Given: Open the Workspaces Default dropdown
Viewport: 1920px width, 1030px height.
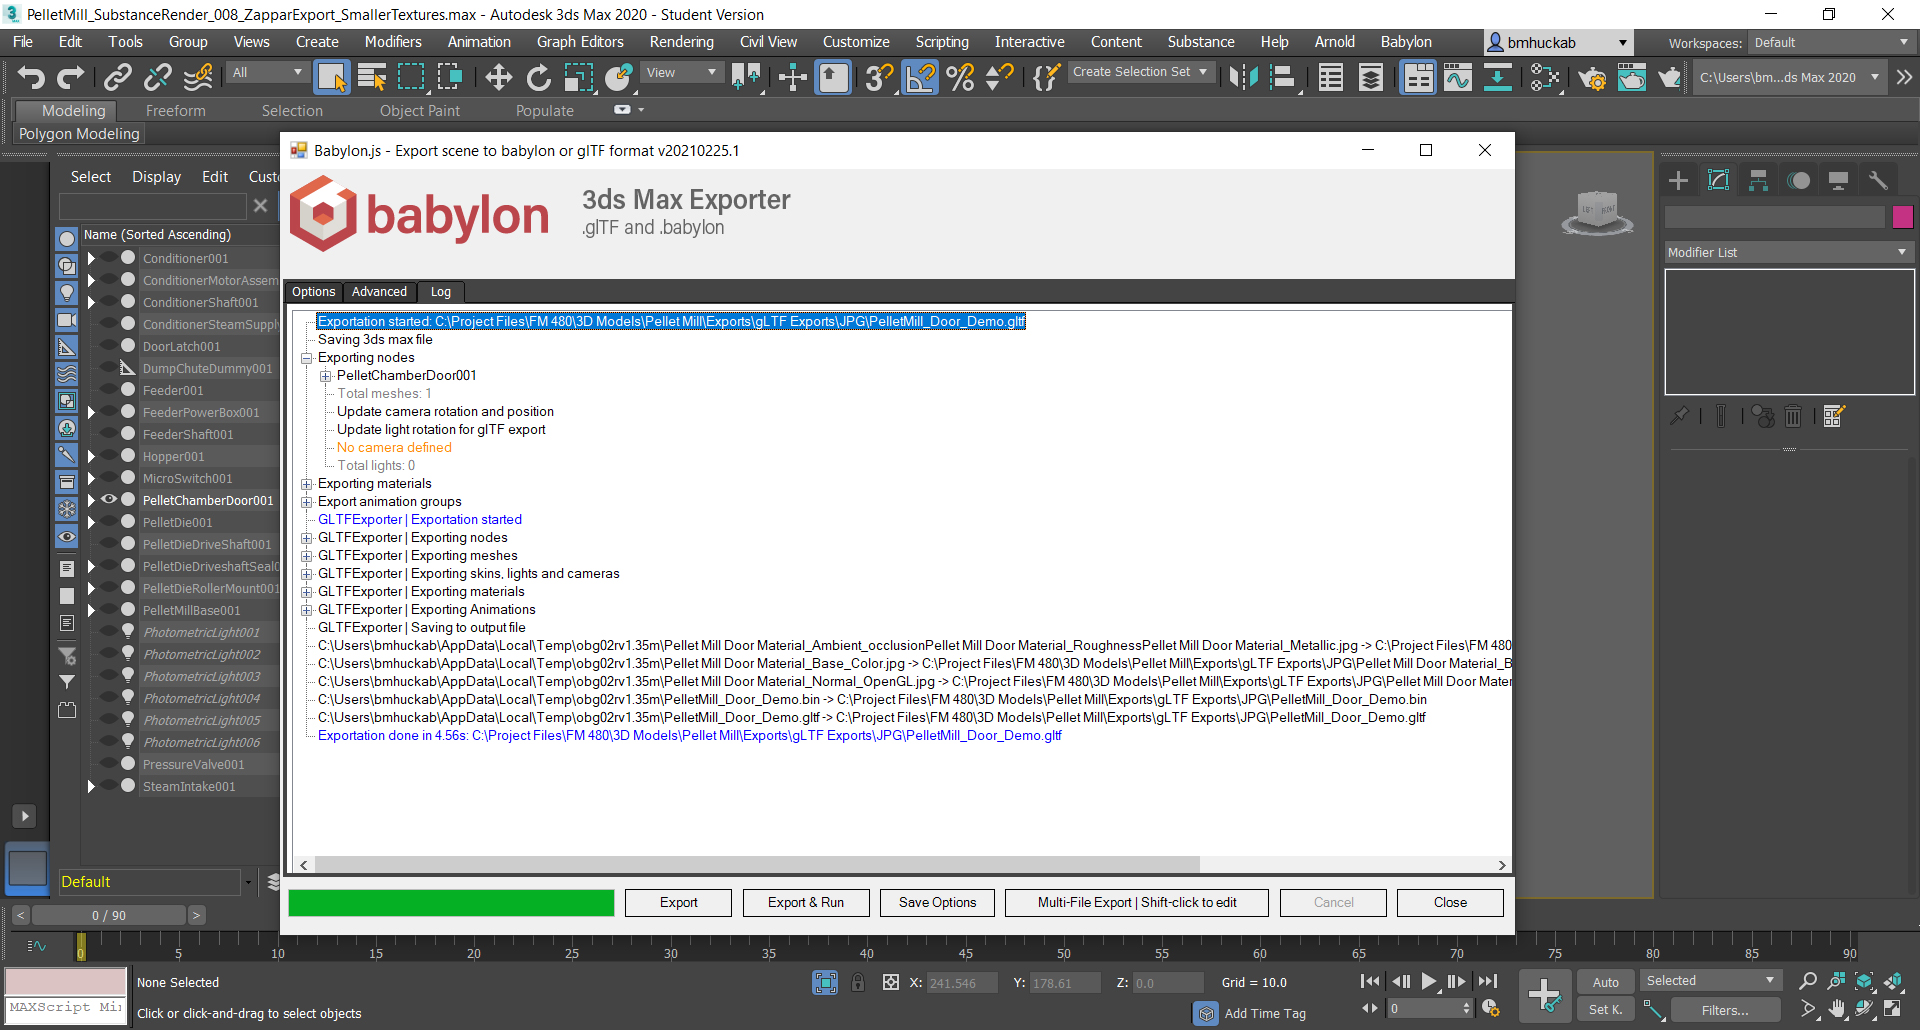Looking at the screenshot, I should [x=1831, y=43].
